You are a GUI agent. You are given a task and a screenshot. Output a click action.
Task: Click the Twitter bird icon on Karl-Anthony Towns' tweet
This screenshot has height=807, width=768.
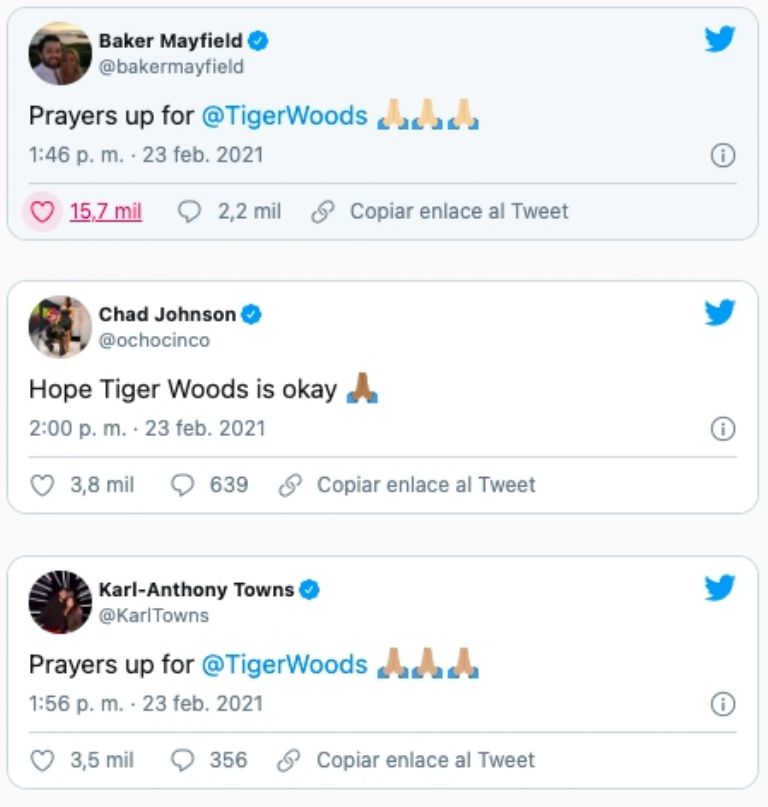click(x=720, y=588)
